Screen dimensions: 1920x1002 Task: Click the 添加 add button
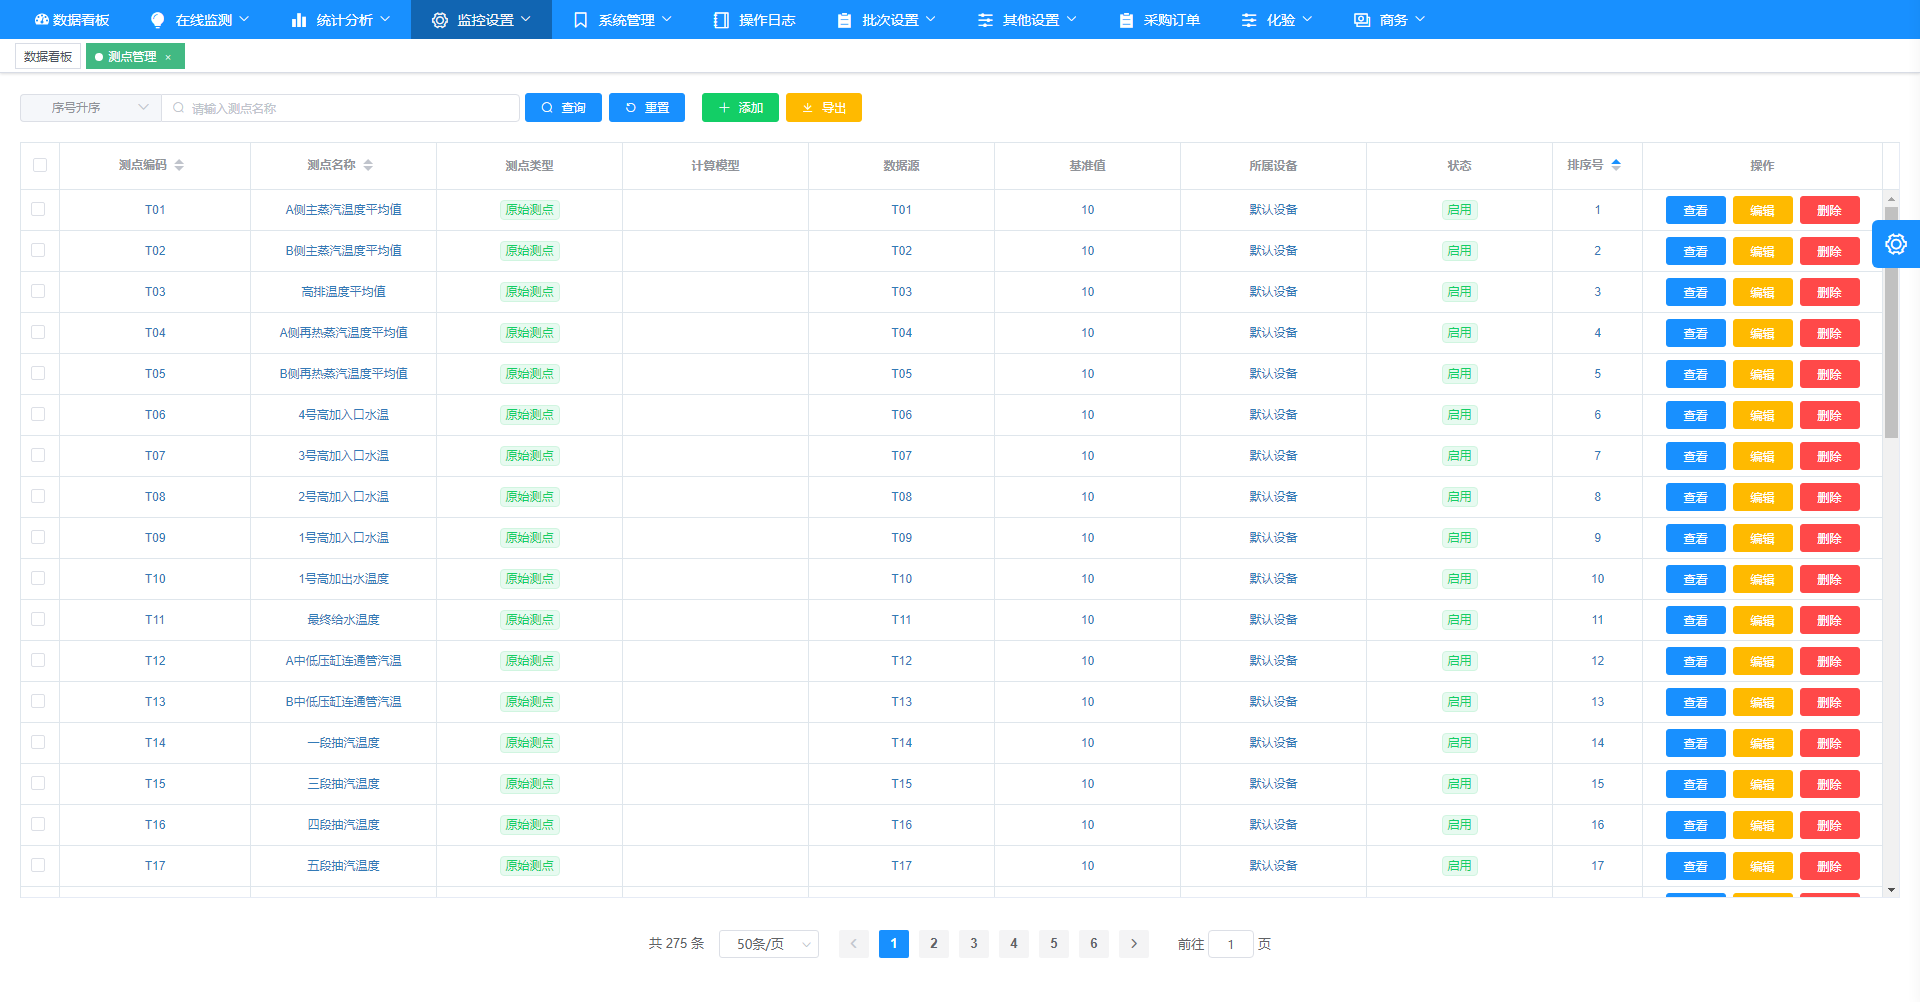pyautogui.click(x=740, y=107)
